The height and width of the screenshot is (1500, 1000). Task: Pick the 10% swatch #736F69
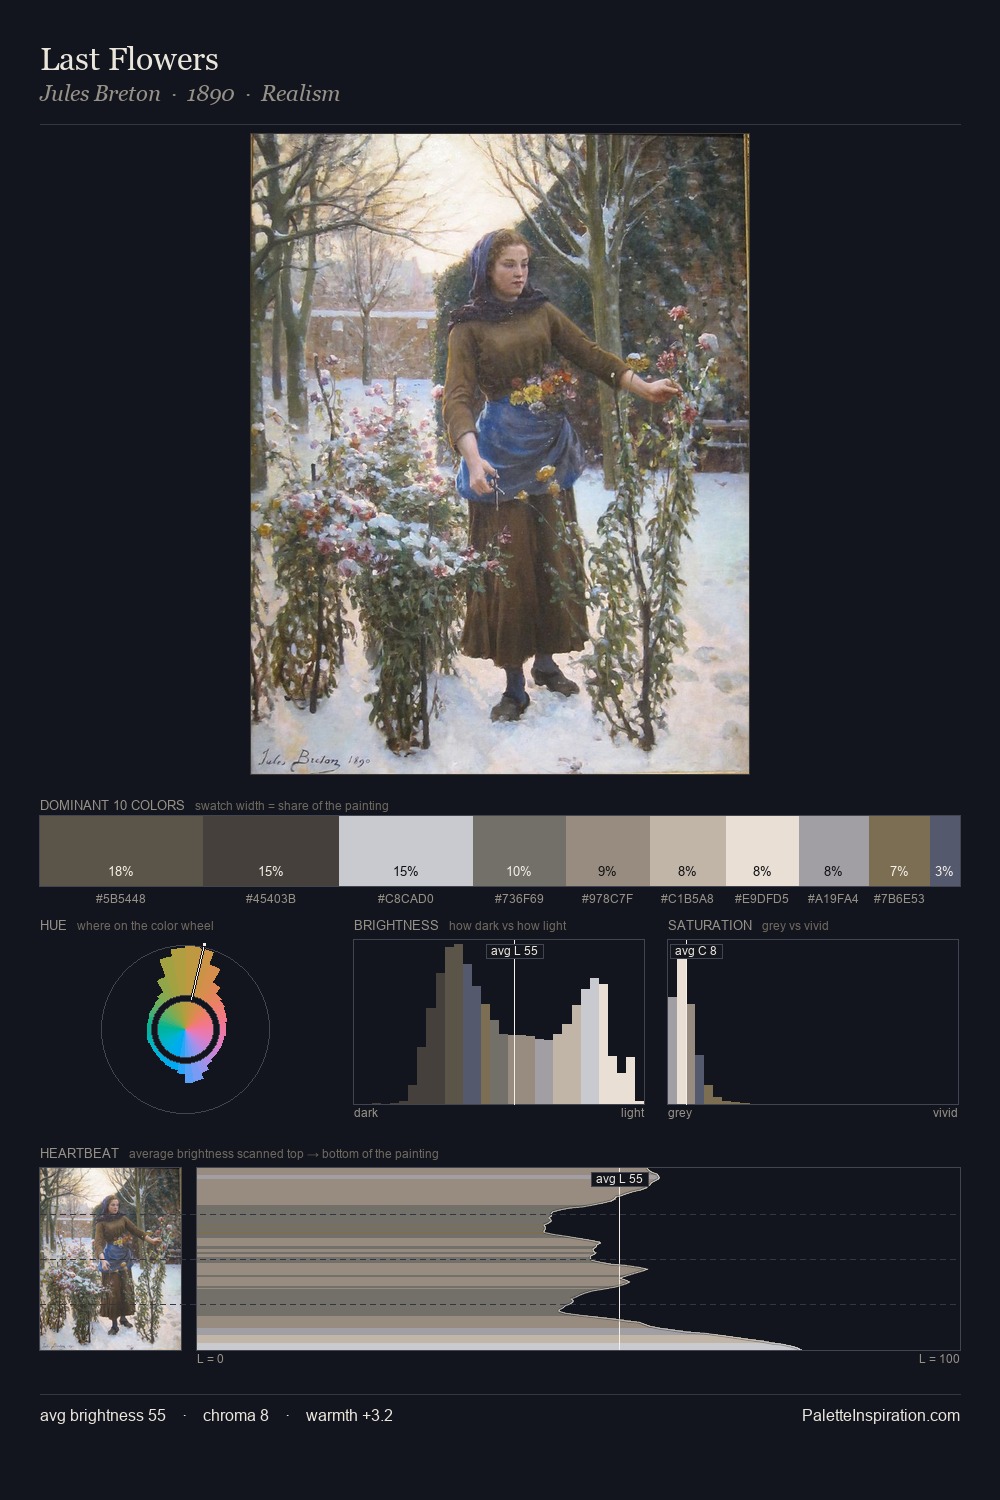tap(519, 851)
